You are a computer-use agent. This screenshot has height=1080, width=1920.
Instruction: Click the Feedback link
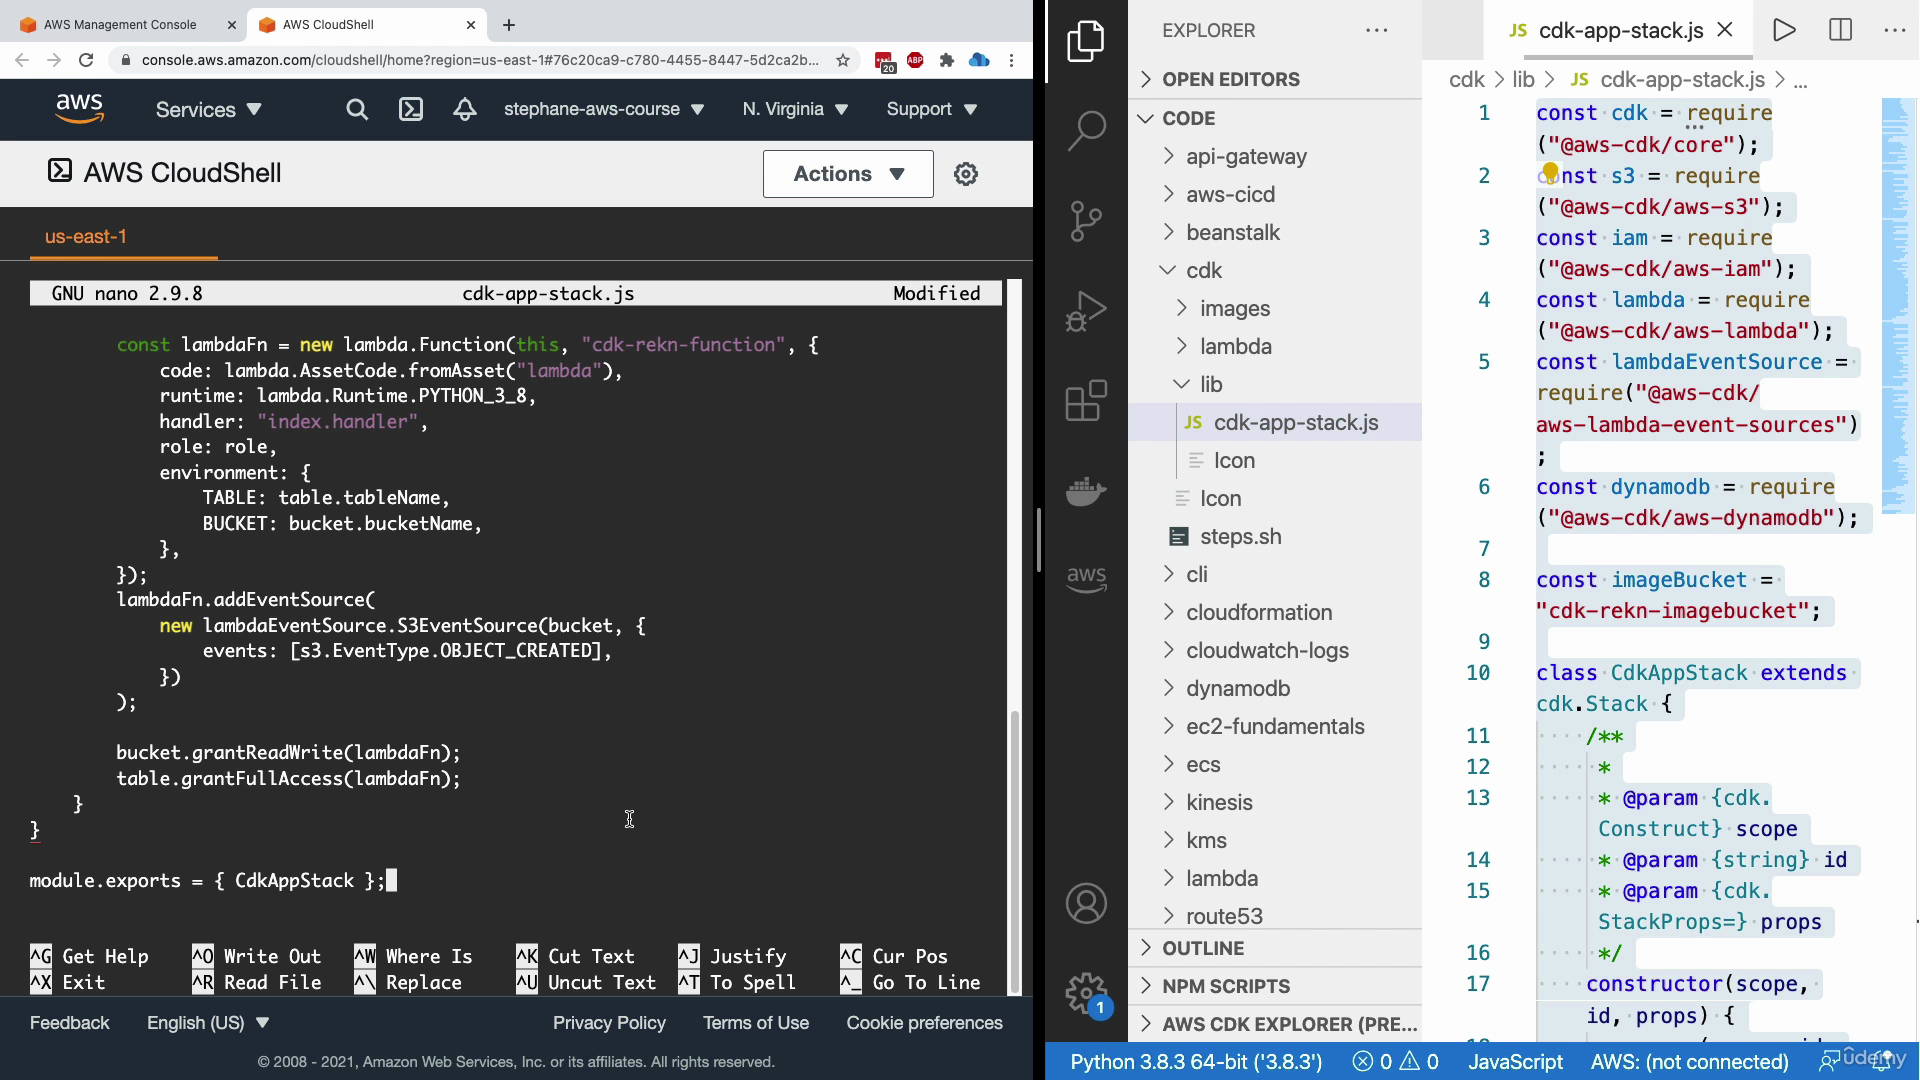pos(69,1023)
